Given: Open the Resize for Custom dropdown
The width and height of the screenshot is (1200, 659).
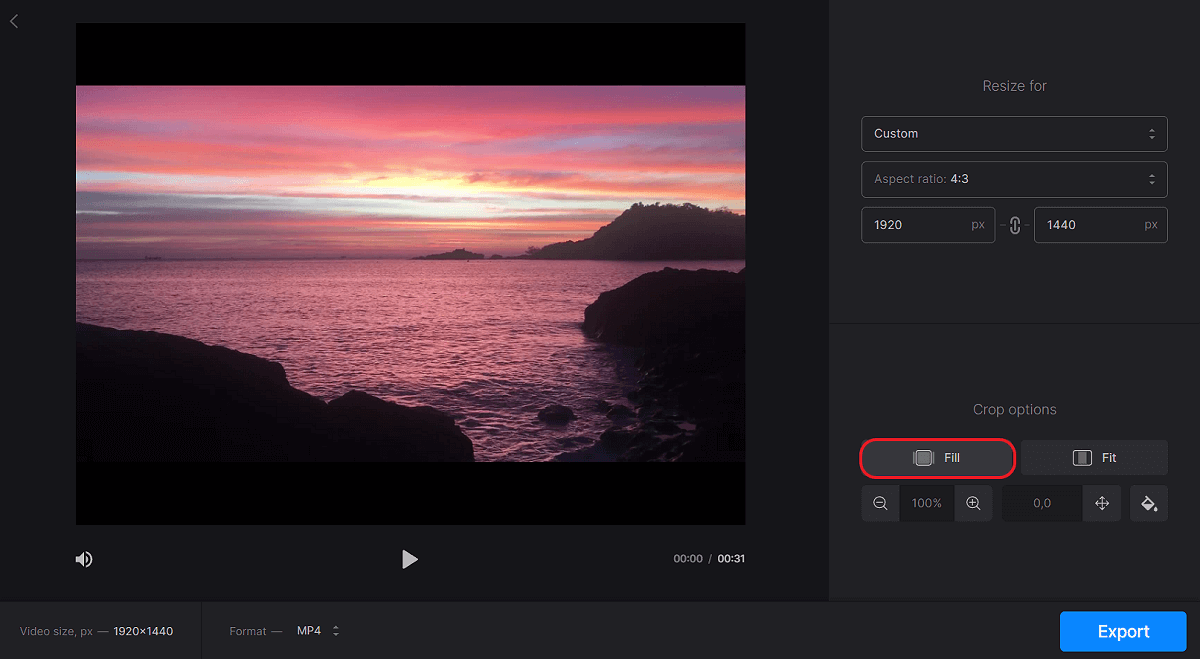Looking at the screenshot, I should [x=1014, y=133].
